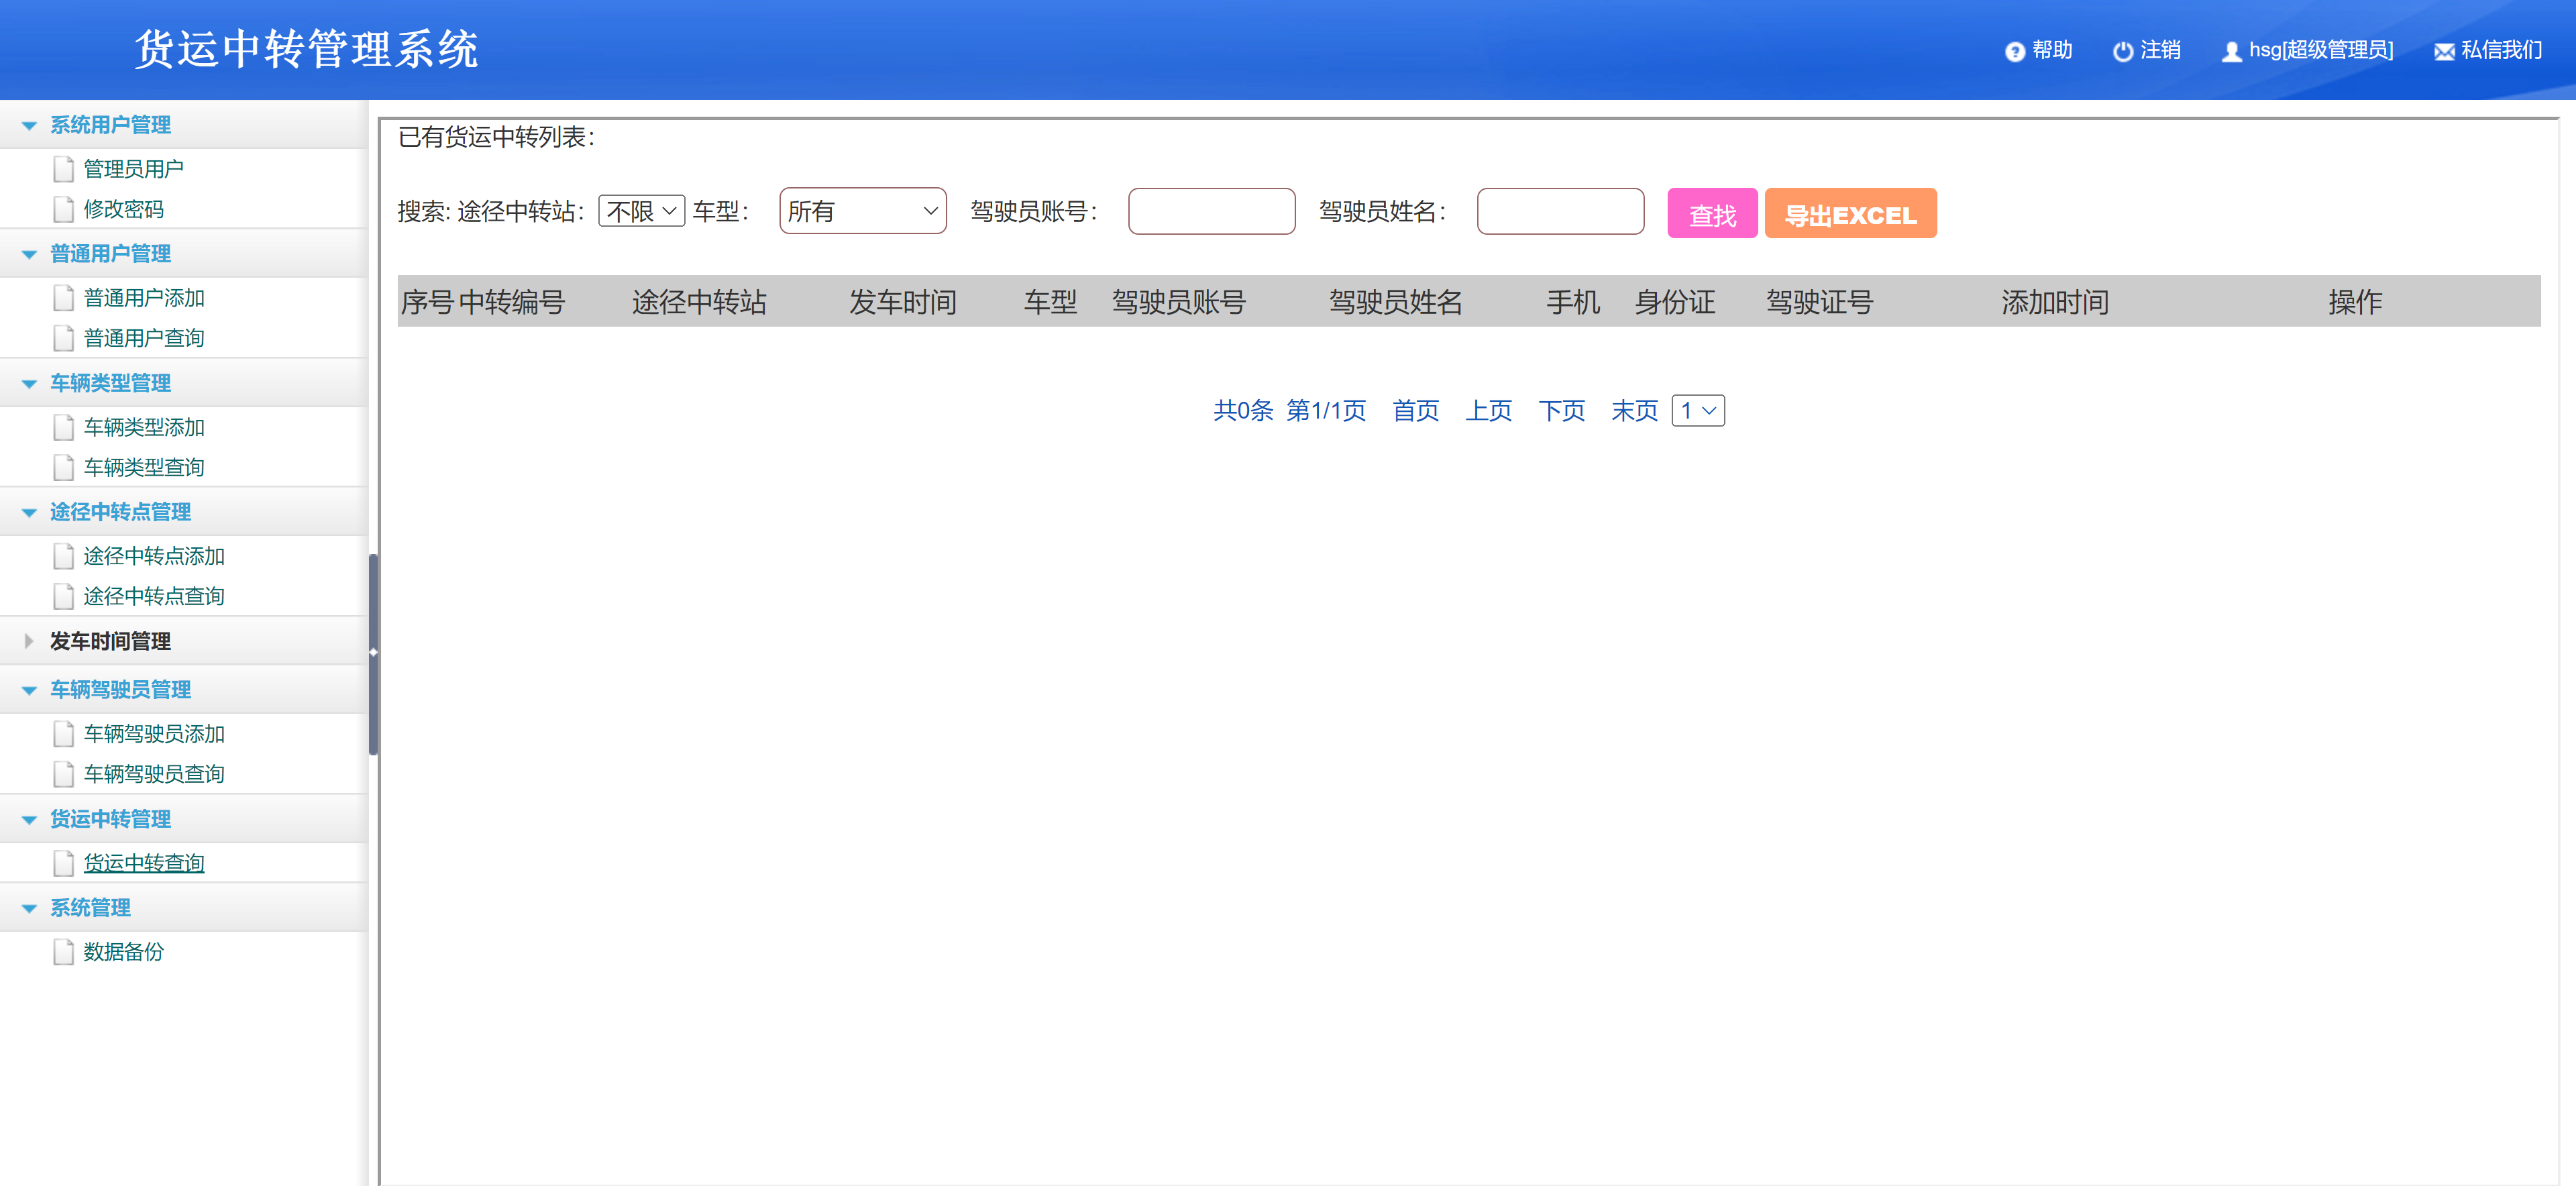
Task: Click the 驾驶证号 column header
Action: click(1819, 302)
